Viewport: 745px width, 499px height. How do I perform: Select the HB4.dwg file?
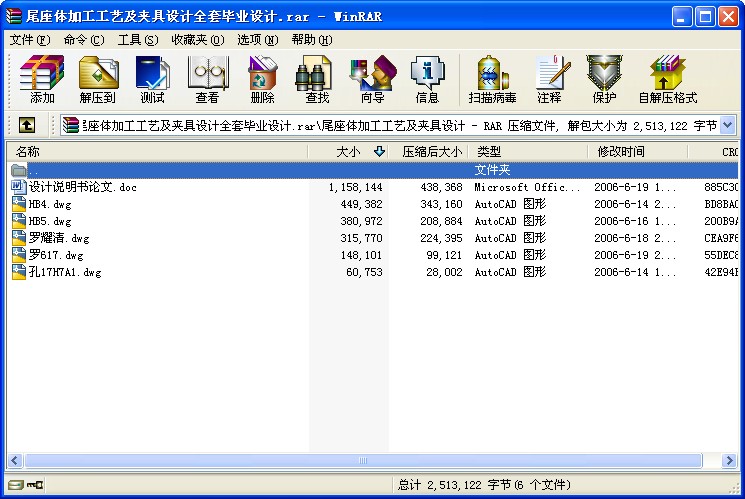(50, 204)
